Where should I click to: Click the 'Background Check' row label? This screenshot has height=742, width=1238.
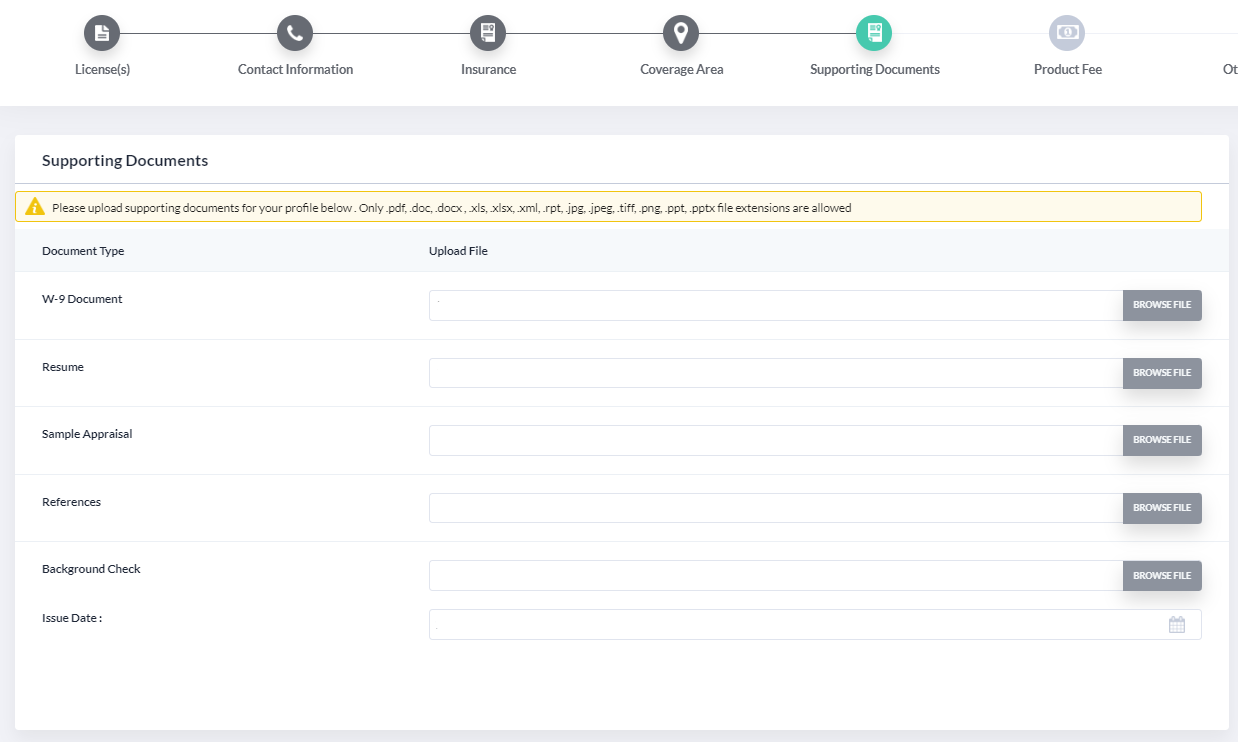[x=91, y=569]
